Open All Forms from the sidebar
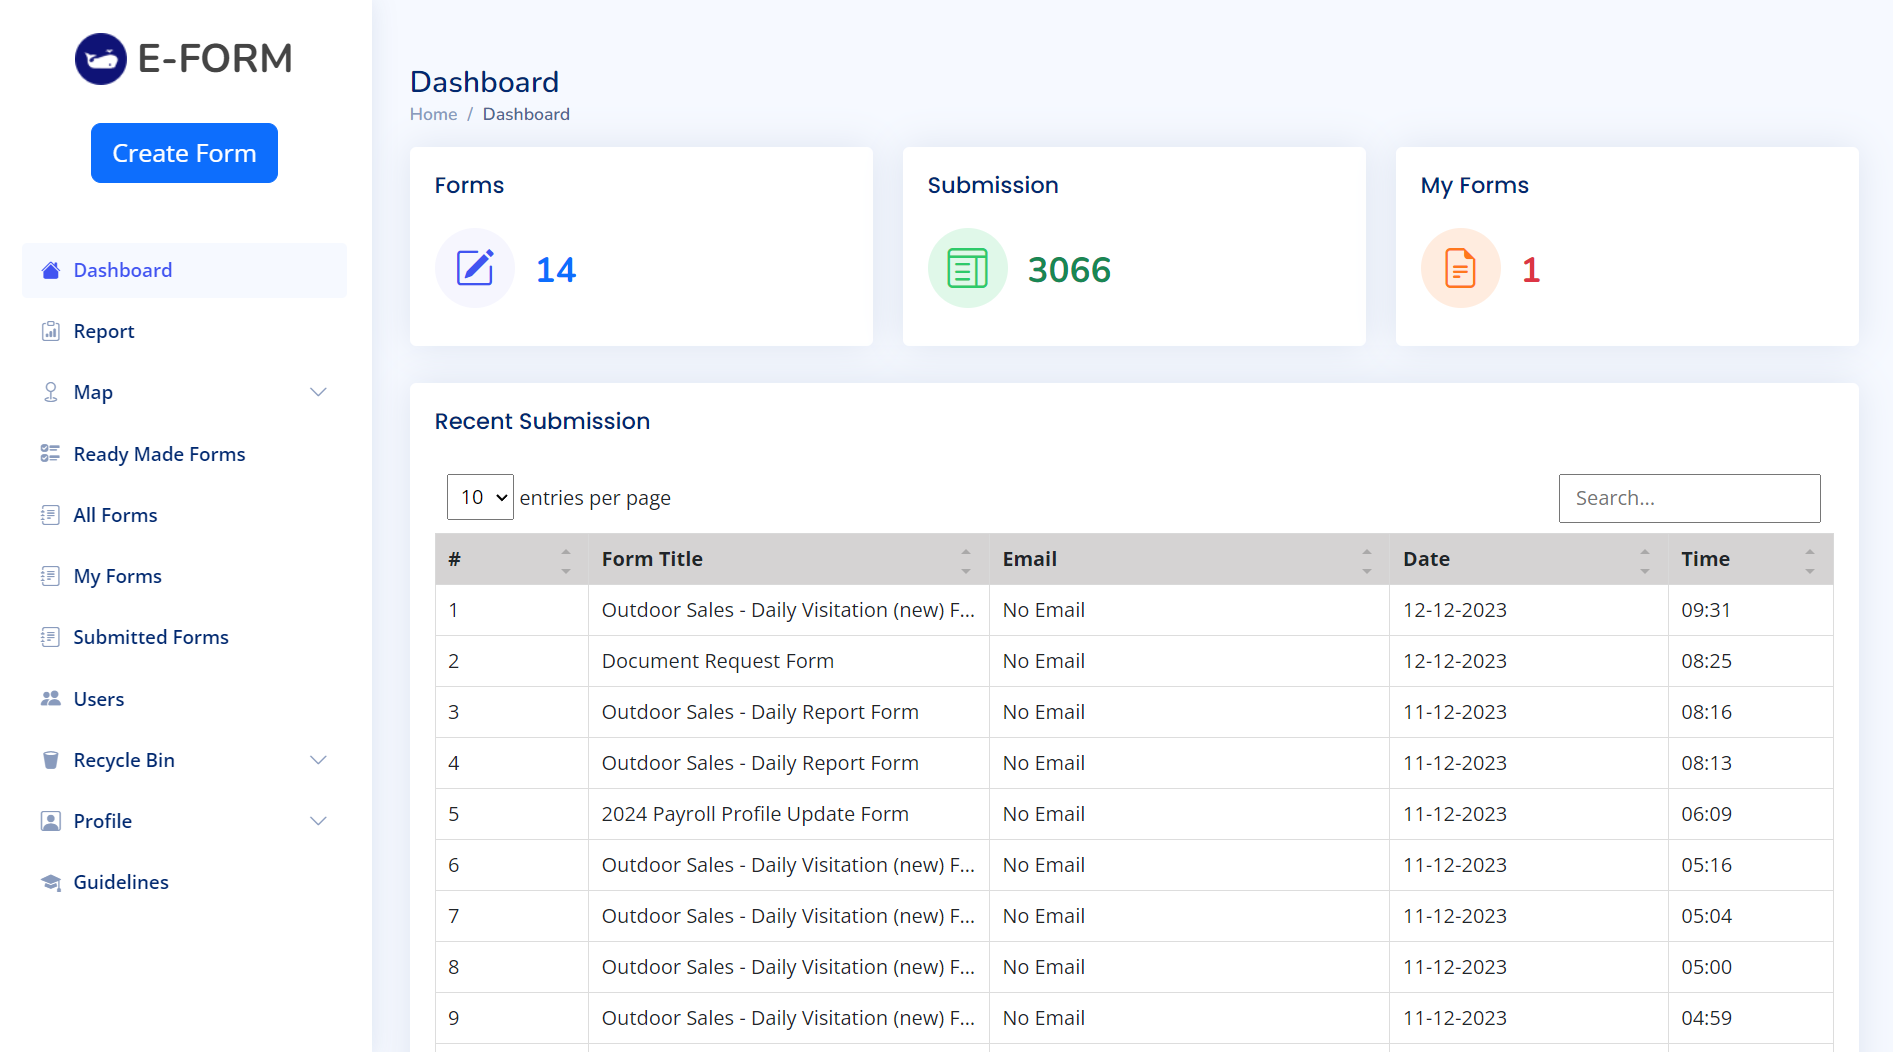This screenshot has width=1893, height=1052. [115, 515]
